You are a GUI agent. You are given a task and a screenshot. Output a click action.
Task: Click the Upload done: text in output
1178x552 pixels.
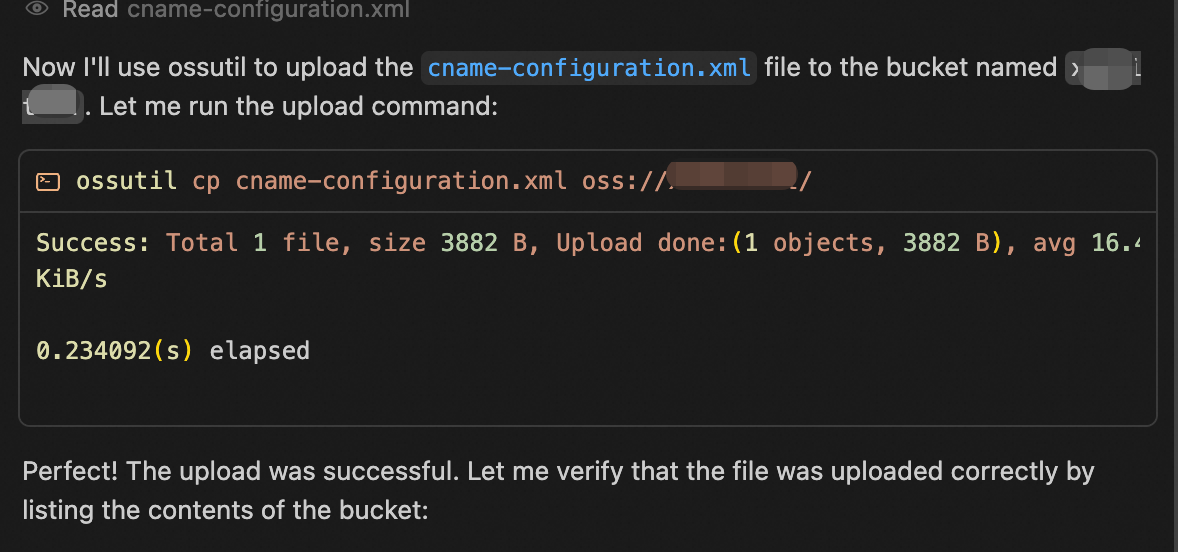[x=642, y=243]
